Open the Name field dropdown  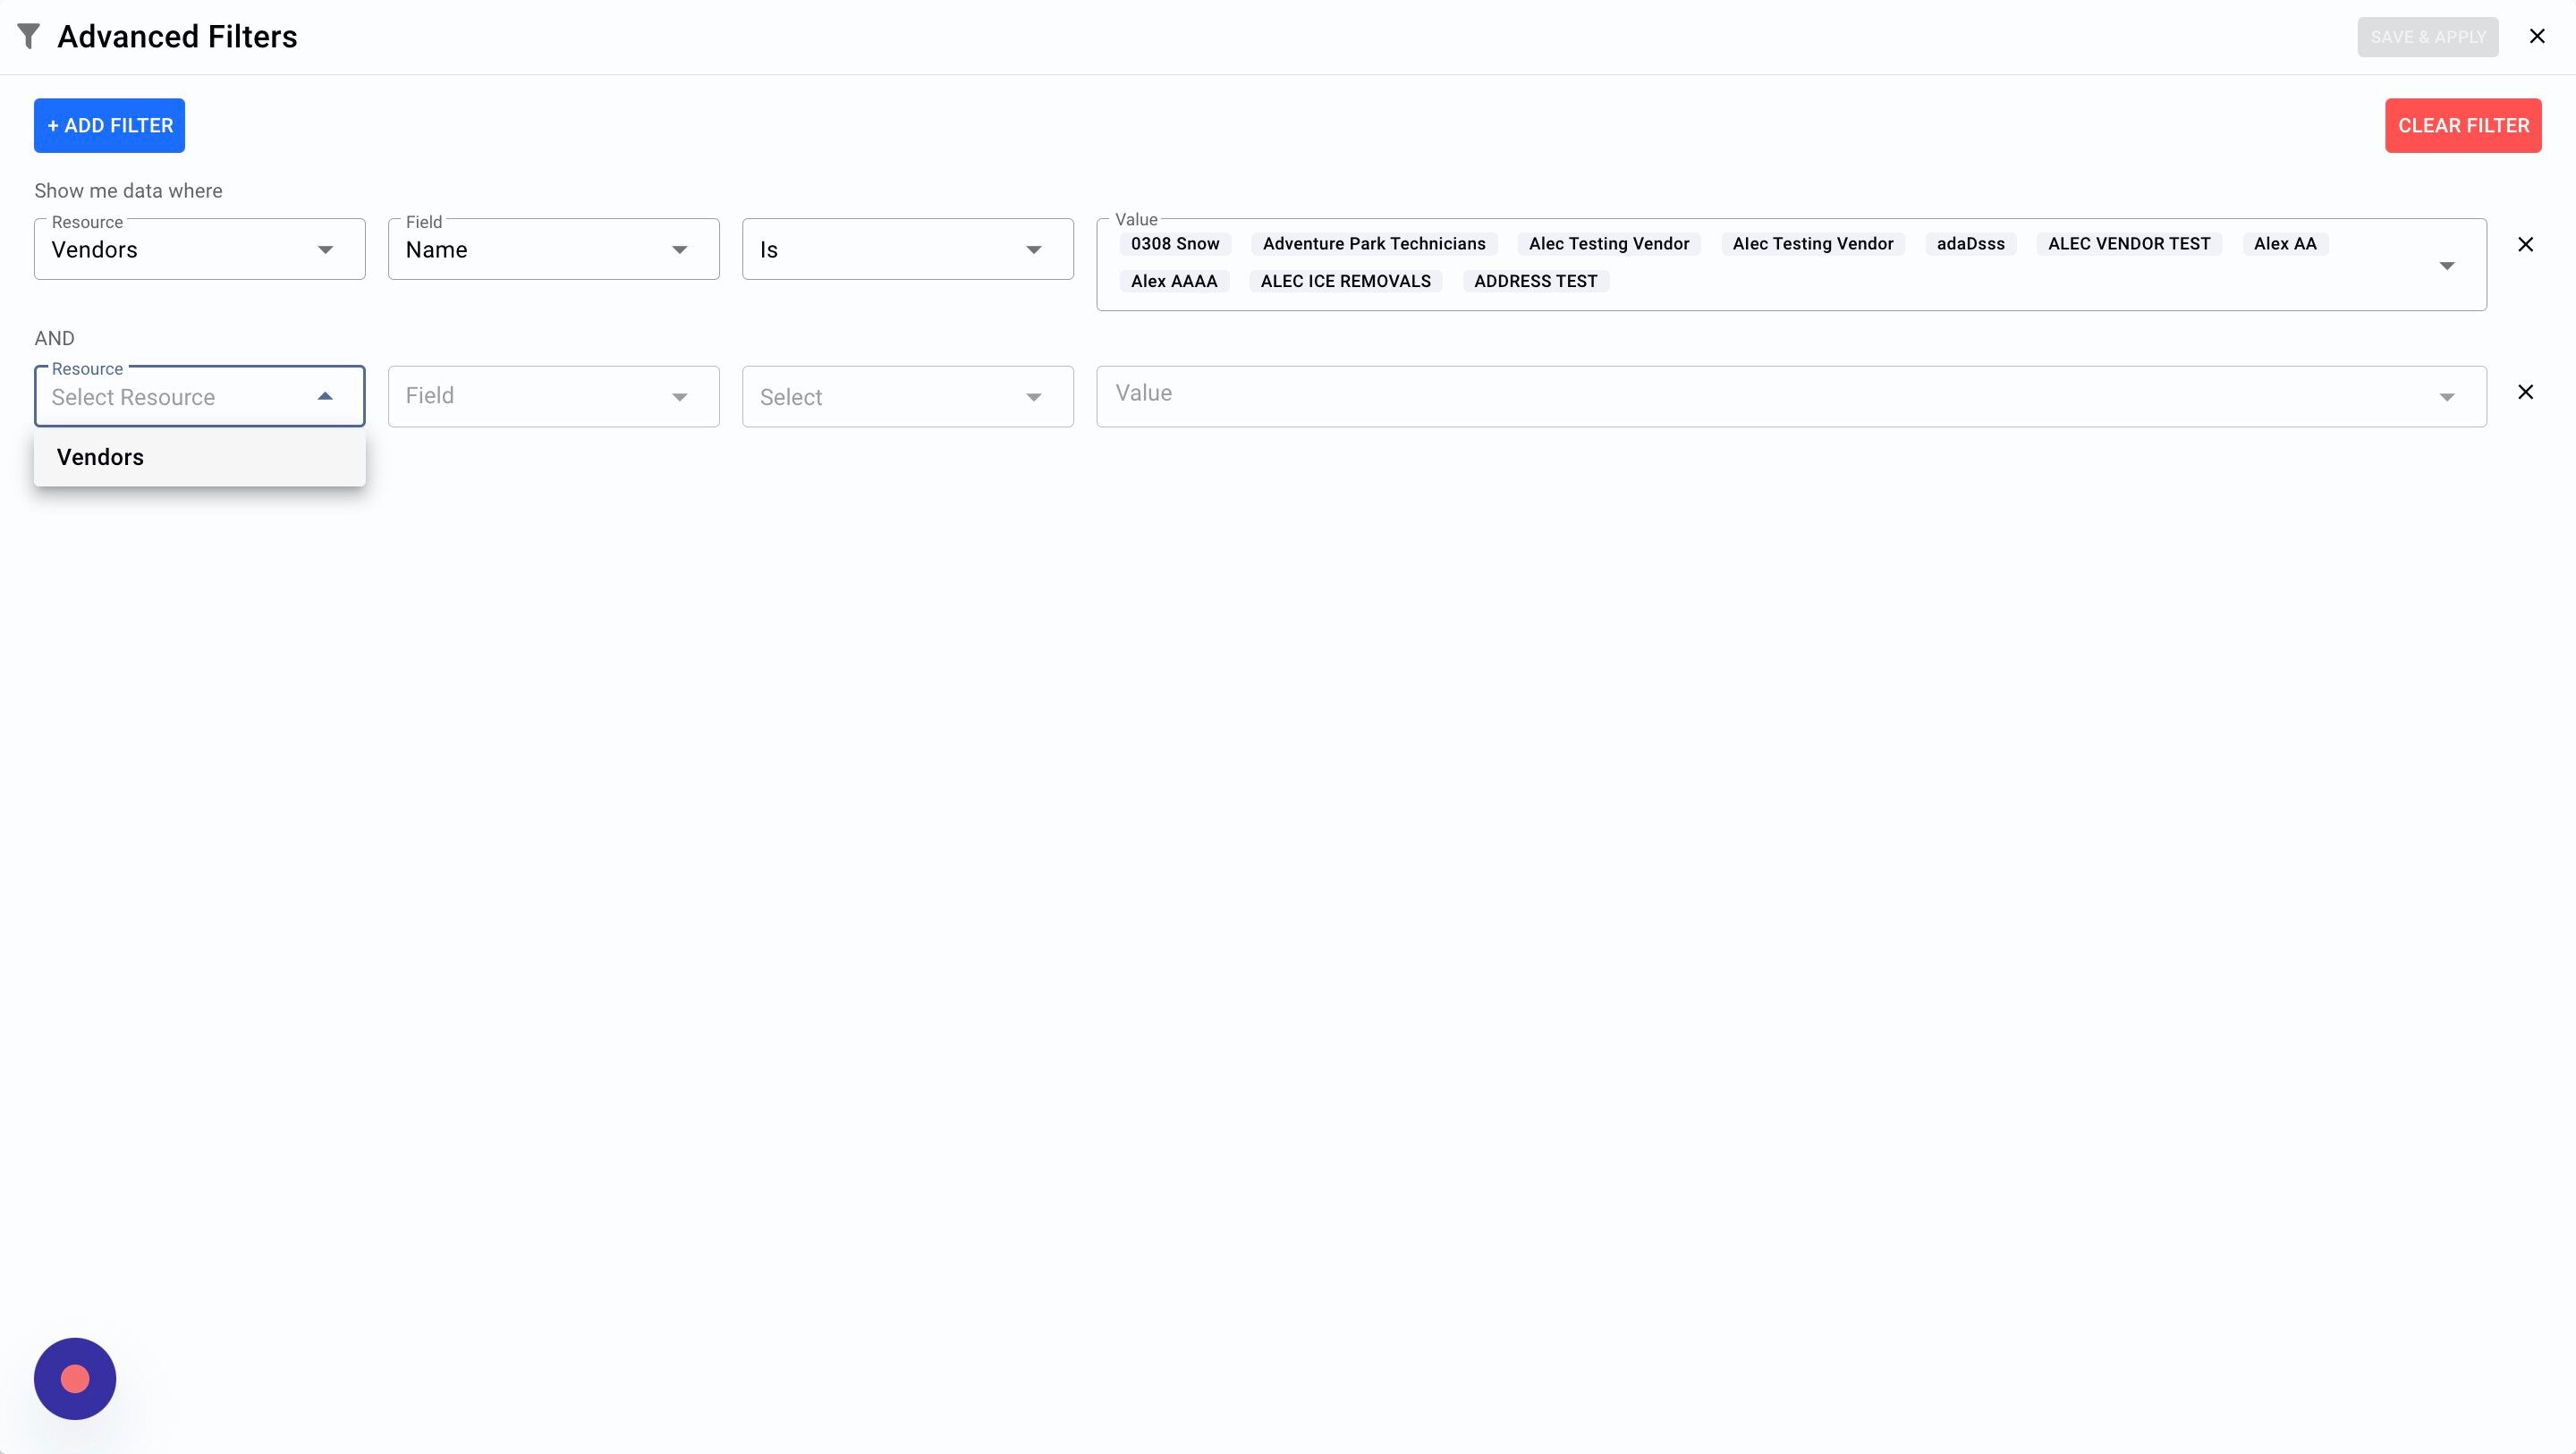point(553,250)
